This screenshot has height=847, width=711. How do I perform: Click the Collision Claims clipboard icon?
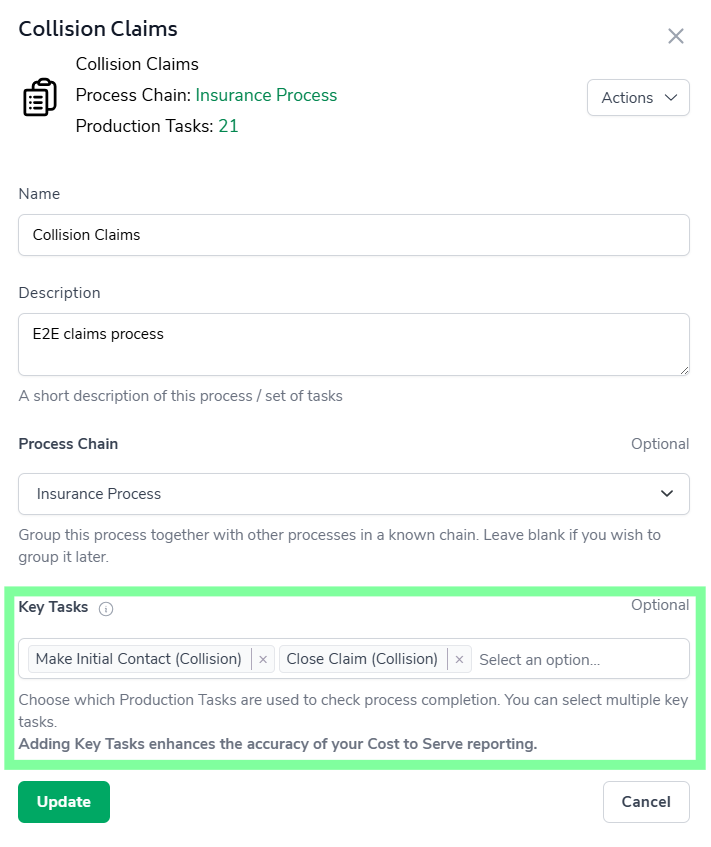pos(40,97)
